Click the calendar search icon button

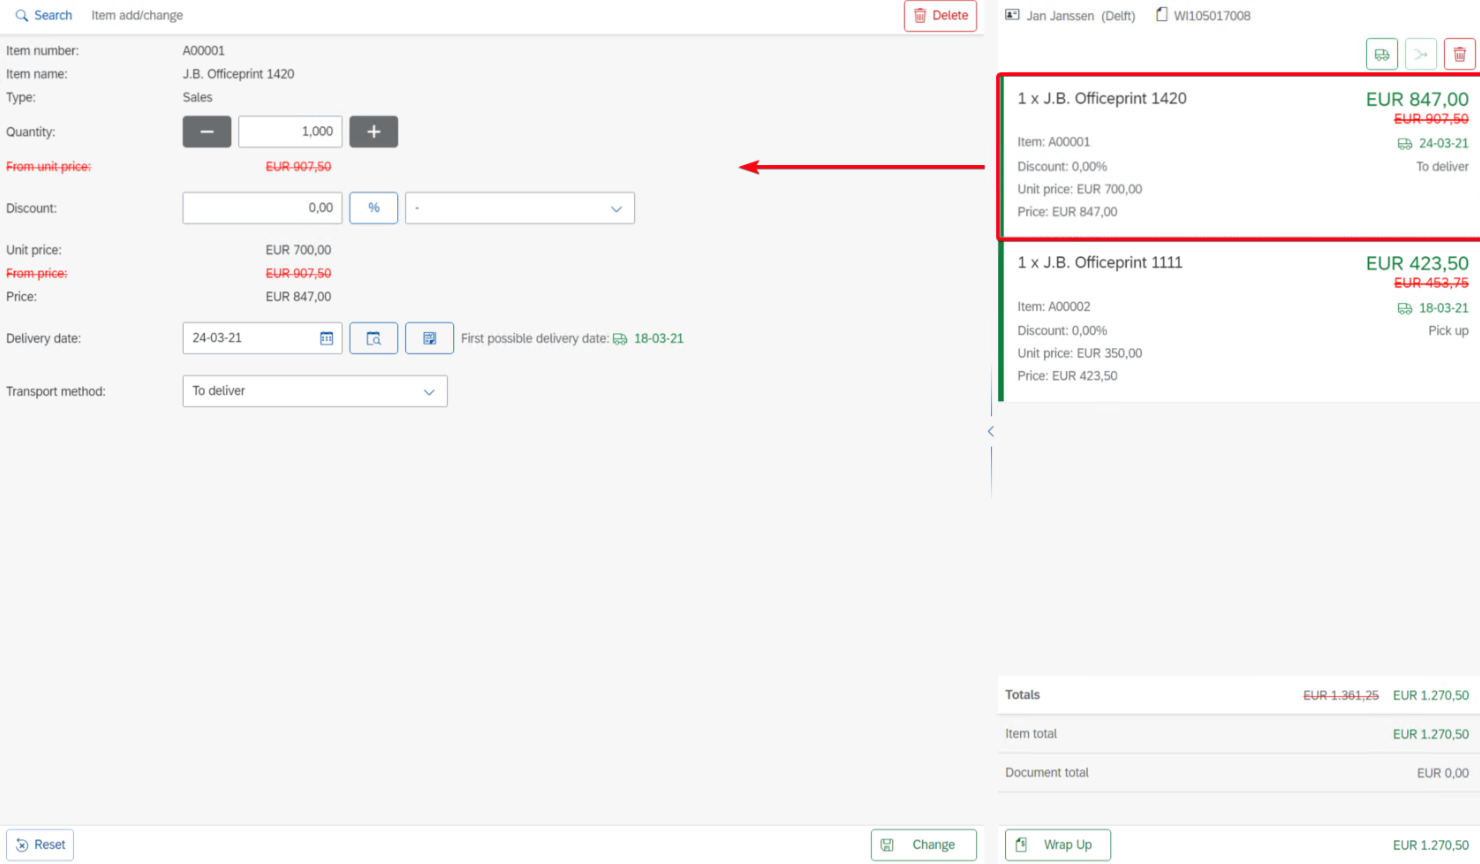(x=373, y=339)
